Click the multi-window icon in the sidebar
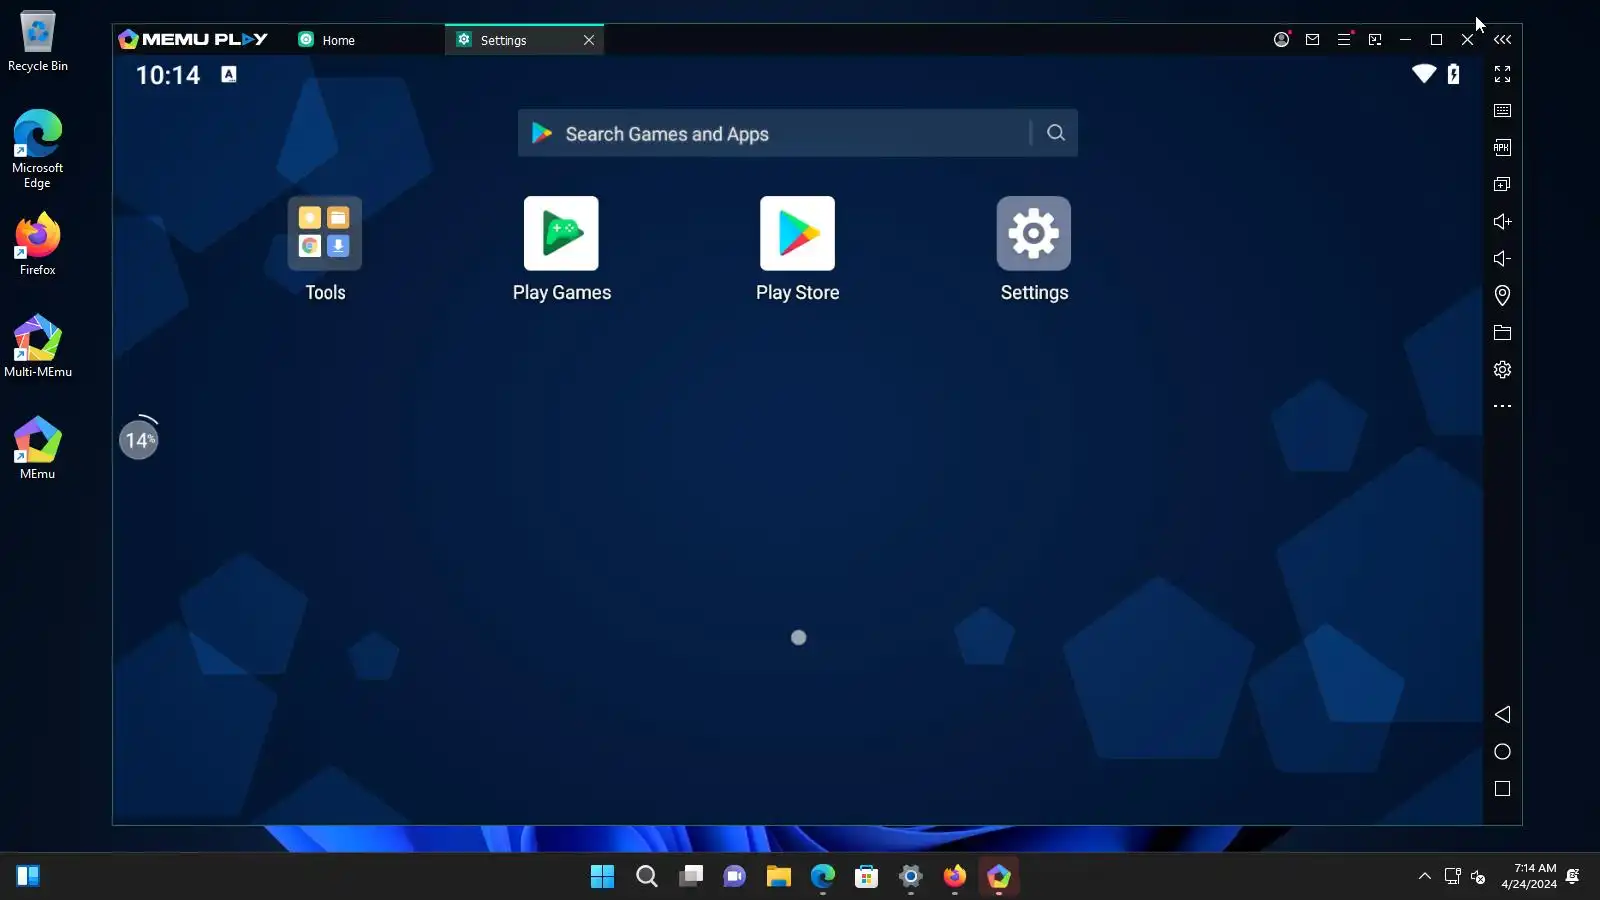This screenshot has height=900, width=1600. pos(1502,185)
